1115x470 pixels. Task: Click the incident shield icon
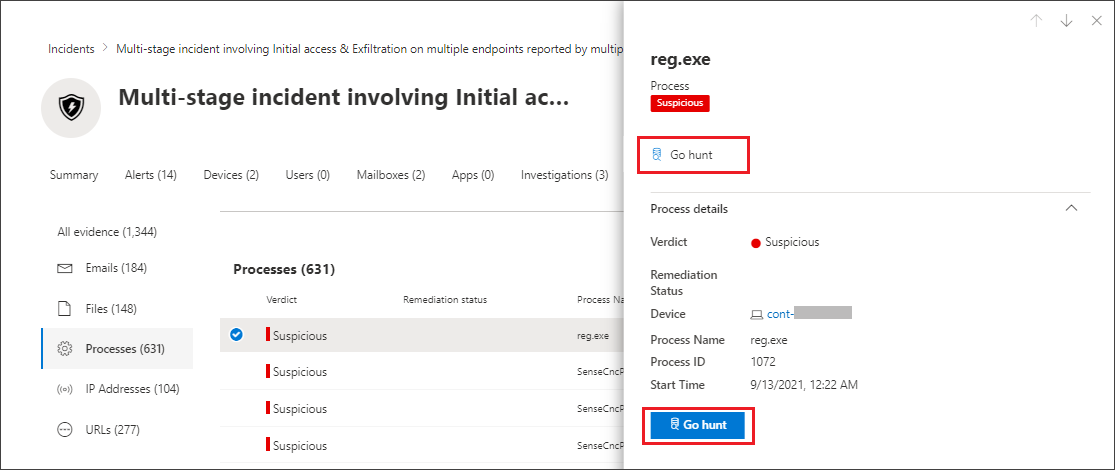(x=70, y=108)
